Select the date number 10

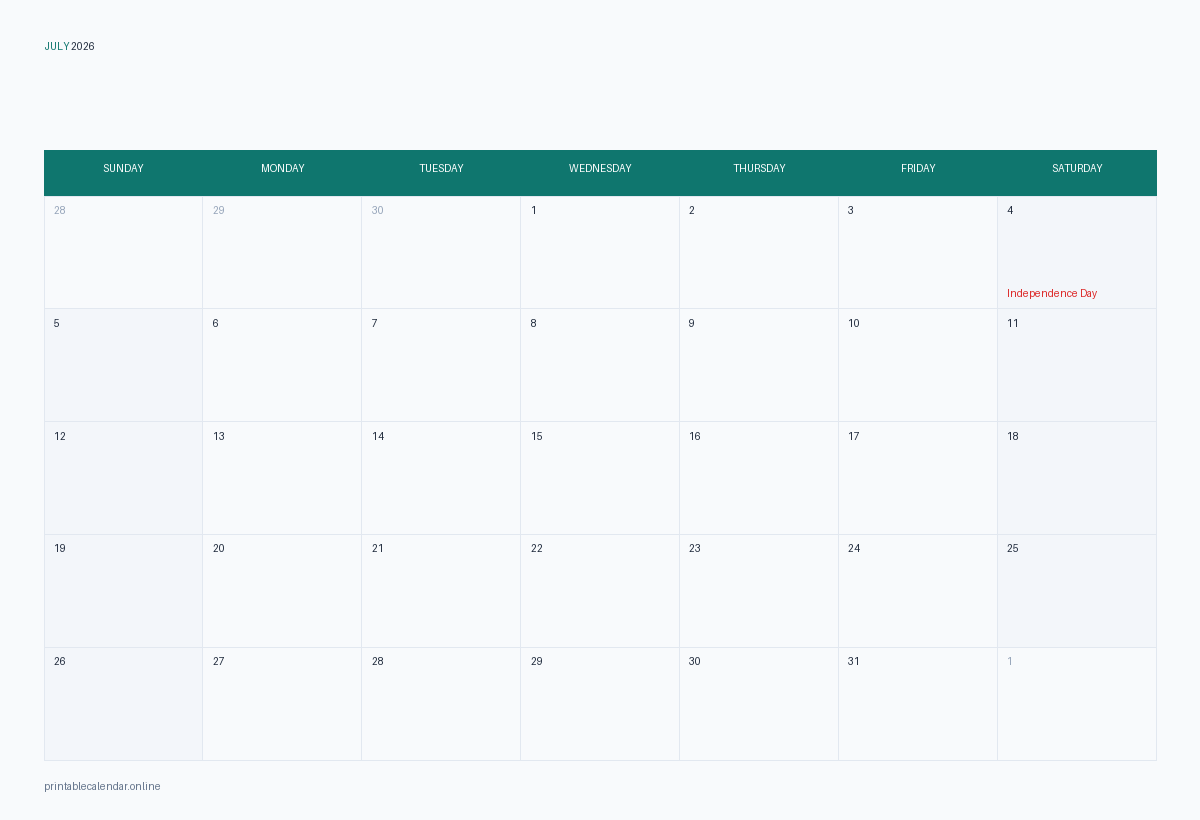854,323
